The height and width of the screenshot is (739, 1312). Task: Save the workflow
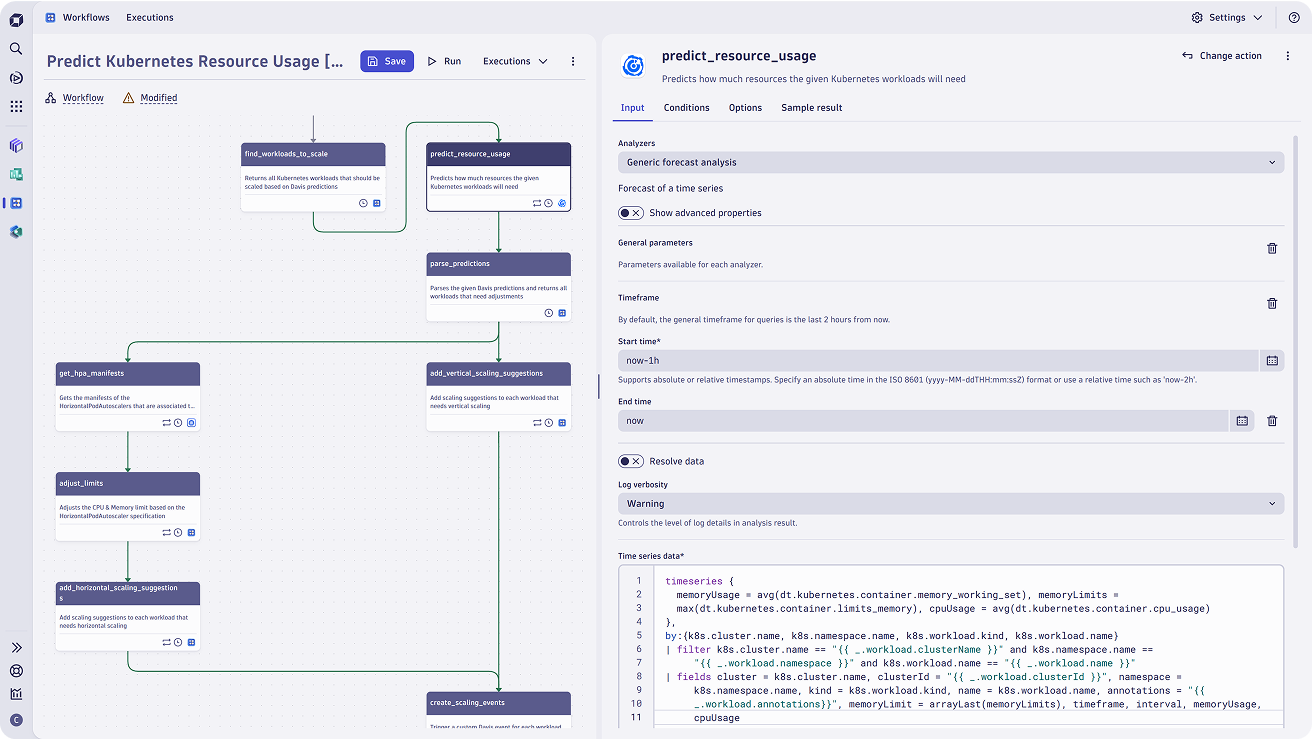click(x=386, y=61)
